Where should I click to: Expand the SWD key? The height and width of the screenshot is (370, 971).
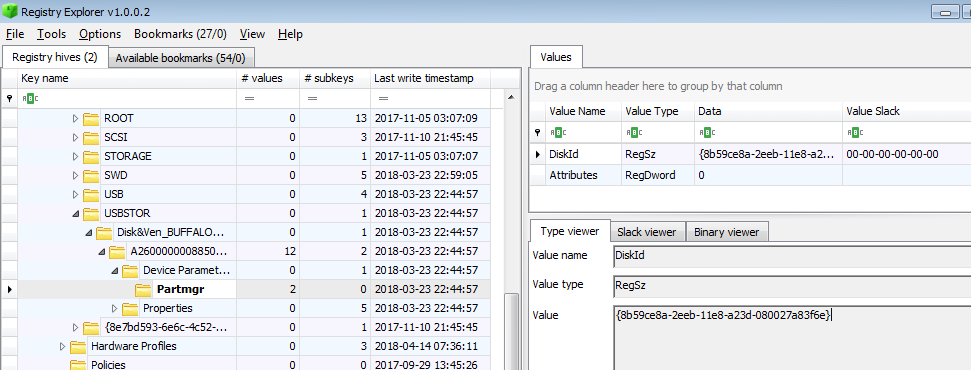pyautogui.click(x=76, y=175)
